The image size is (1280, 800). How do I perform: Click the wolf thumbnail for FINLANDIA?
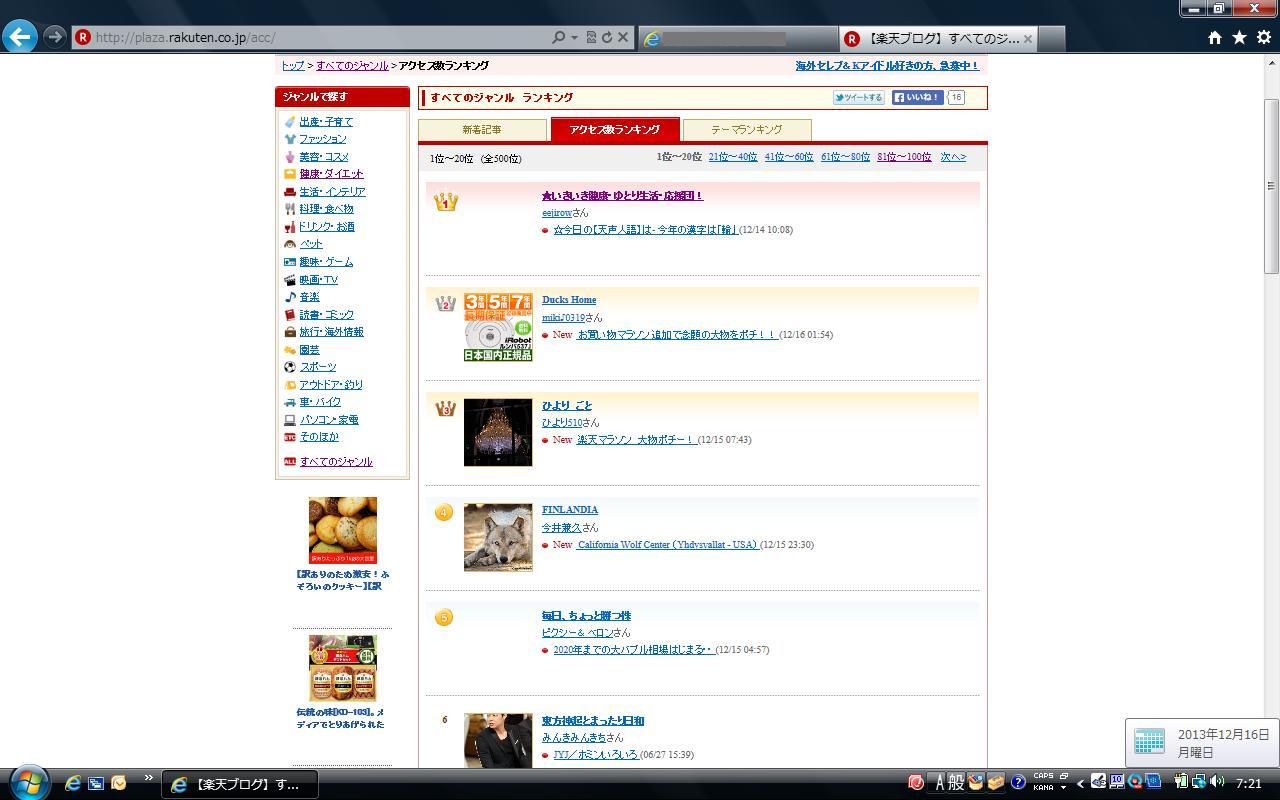[x=498, y=538]
